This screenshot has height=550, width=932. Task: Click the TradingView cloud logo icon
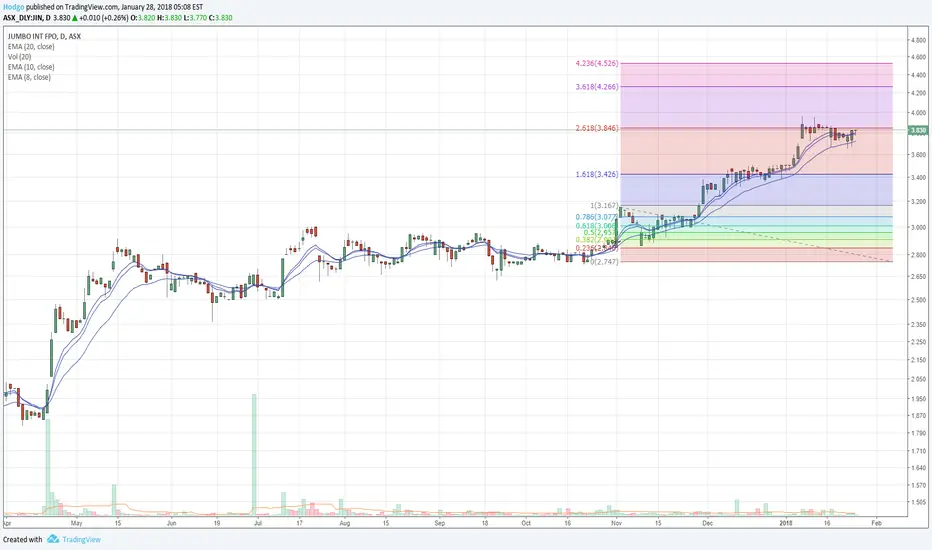point(53,539)
